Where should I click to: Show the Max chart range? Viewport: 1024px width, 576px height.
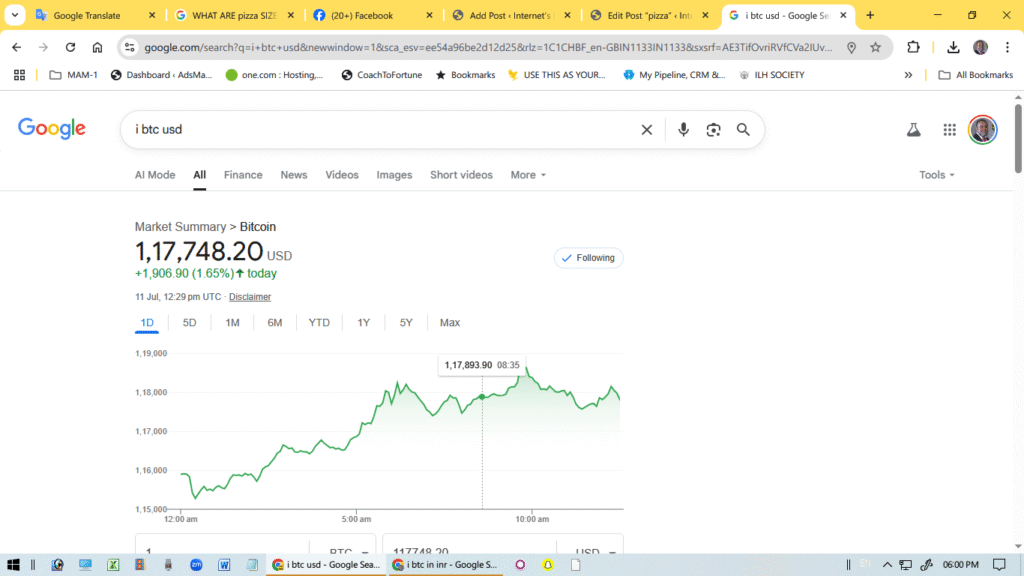450,323
